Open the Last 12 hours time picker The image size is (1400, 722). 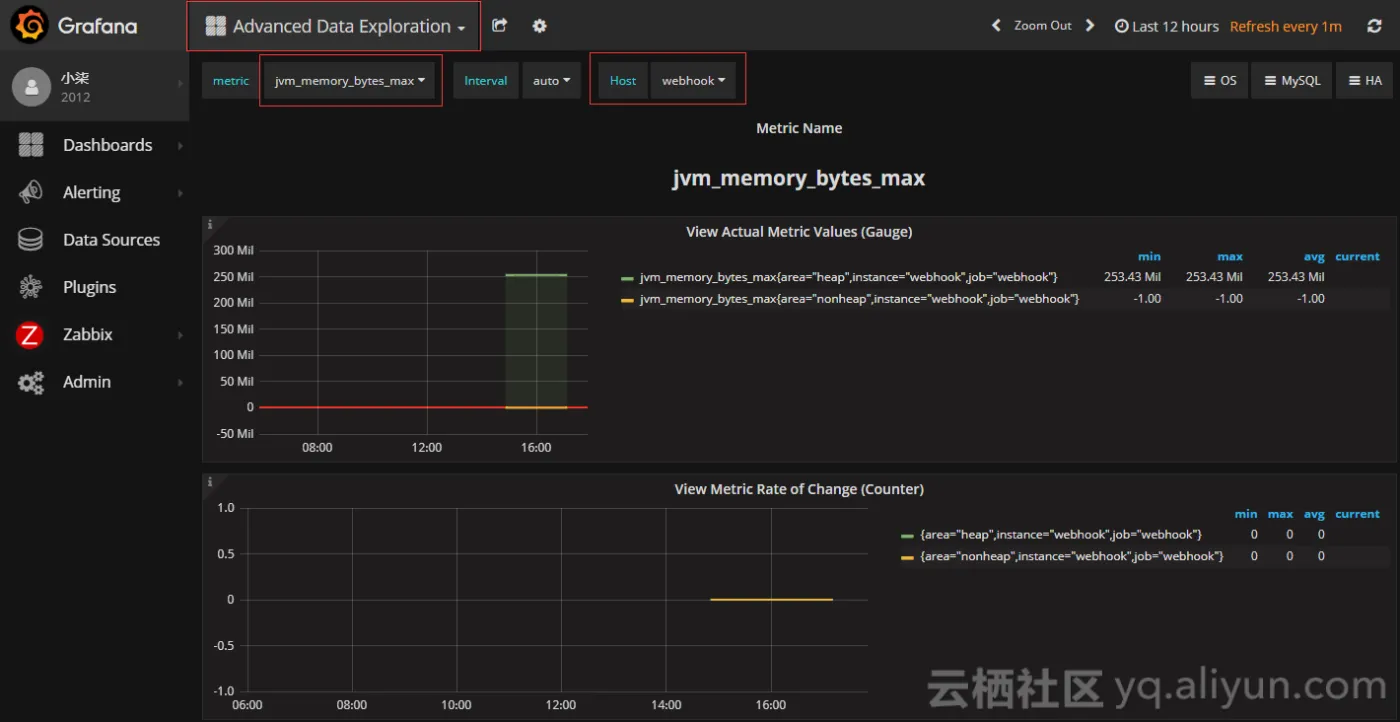click(x=1166, y=27)
